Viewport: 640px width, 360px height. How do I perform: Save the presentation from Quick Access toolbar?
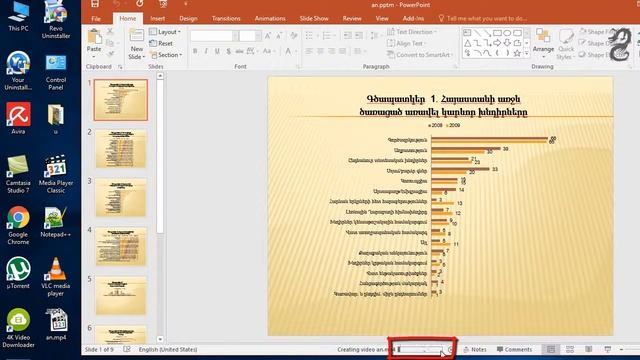pyautogui.click(x=95, y=4)
